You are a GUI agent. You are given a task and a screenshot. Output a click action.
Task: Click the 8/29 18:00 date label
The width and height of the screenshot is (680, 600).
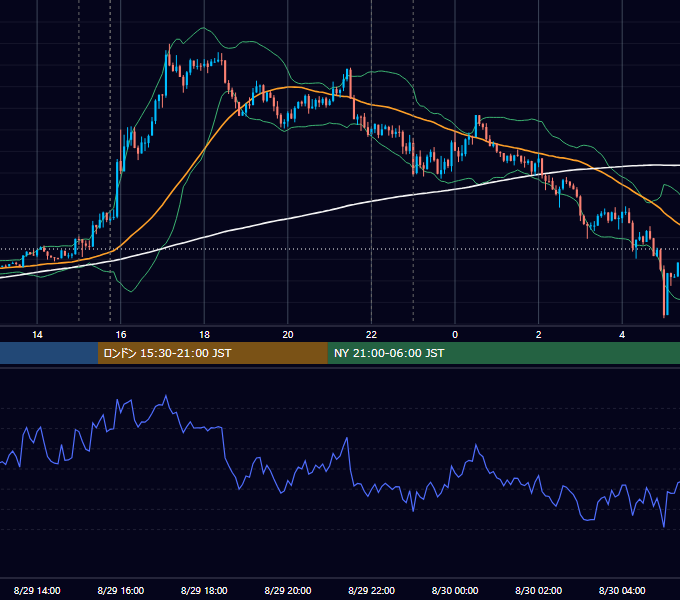pyautogui.click(x=204, y=590)
